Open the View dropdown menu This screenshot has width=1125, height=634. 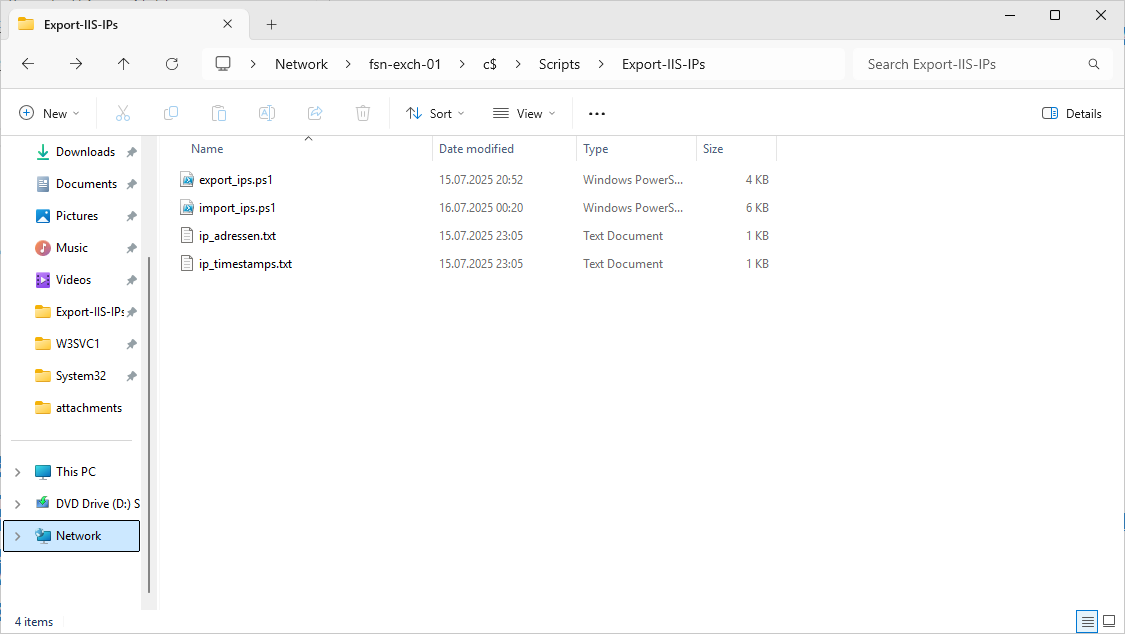(x=524, y=113)
